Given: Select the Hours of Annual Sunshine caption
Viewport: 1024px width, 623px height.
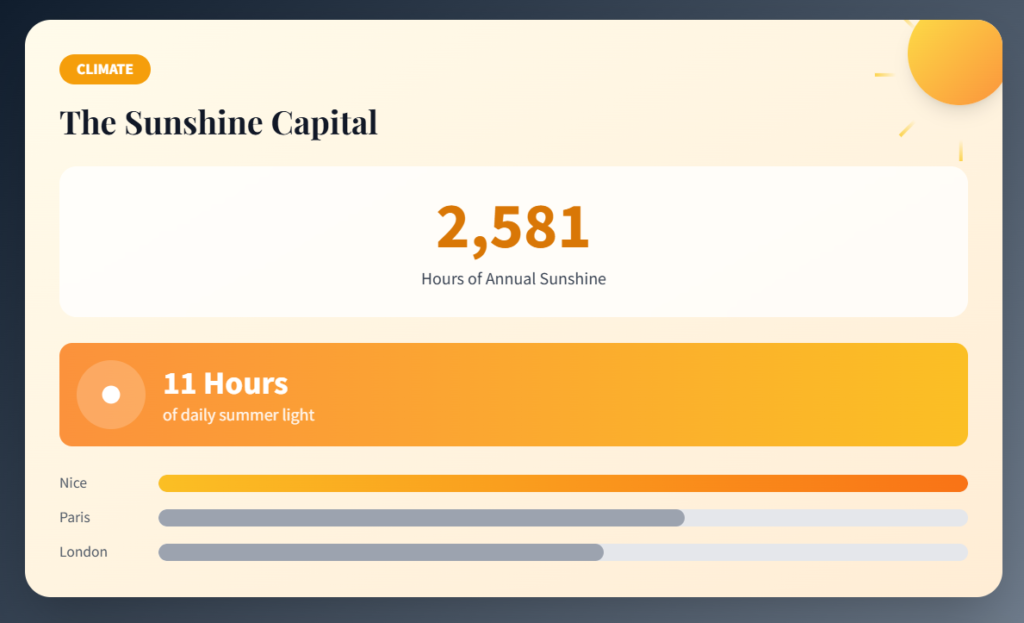Looking at the screenshot, I should pos(513,279).
